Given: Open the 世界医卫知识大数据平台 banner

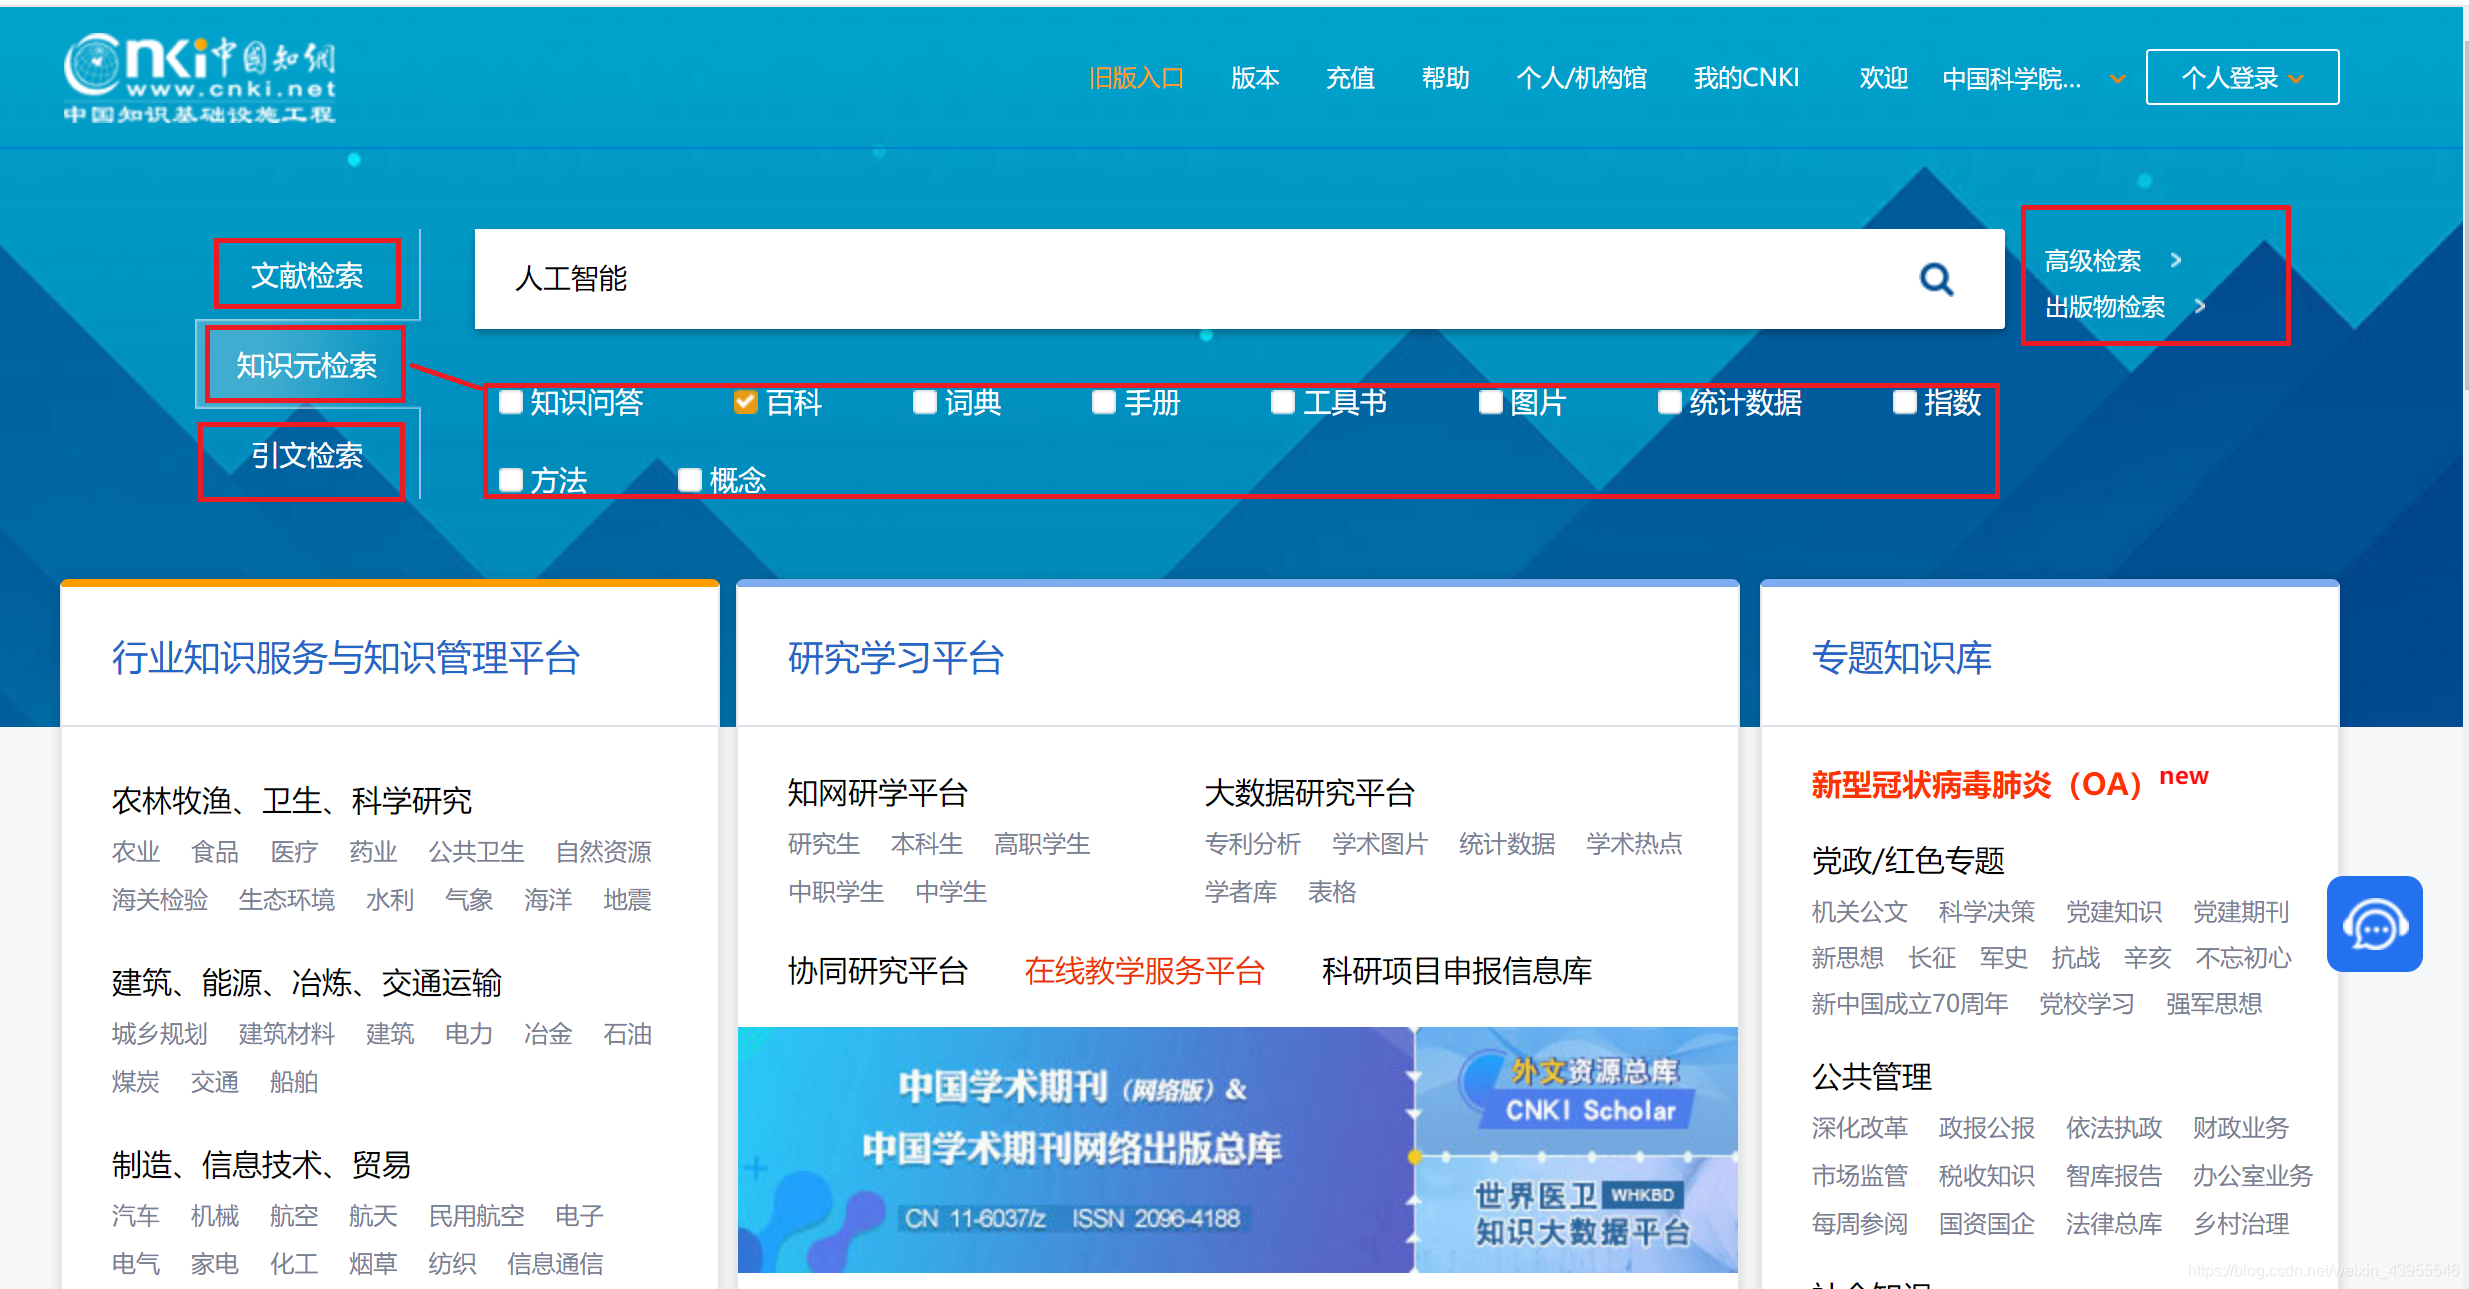Looking at the screenshot, I should (x=1582, y=1213).
